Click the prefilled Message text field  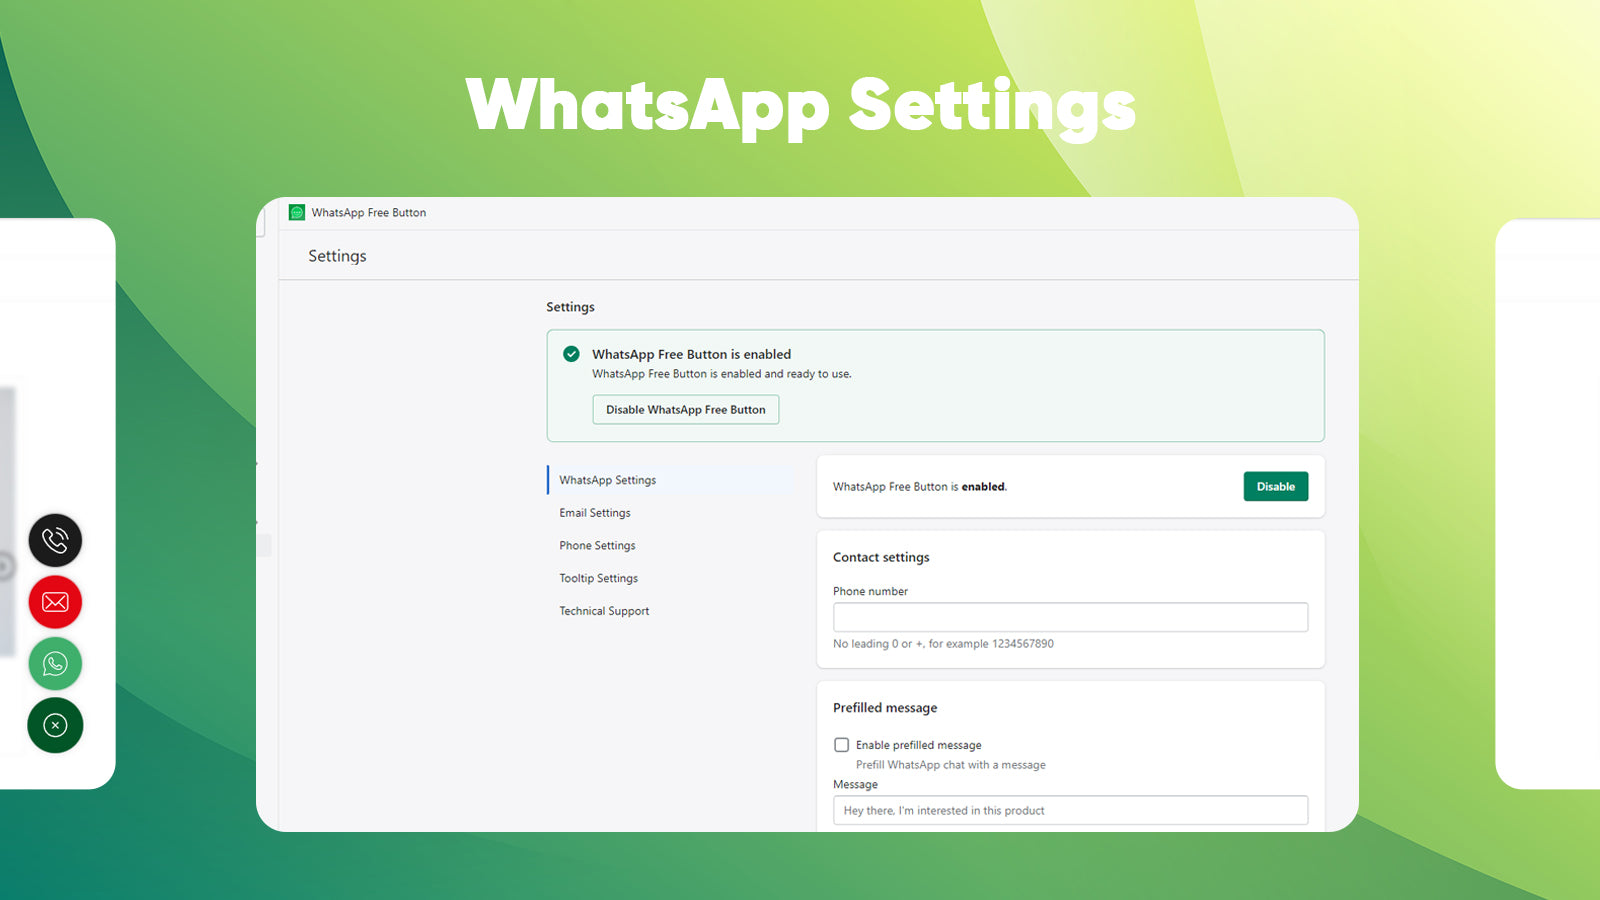pyautogui.click(x=1069, y=810)
